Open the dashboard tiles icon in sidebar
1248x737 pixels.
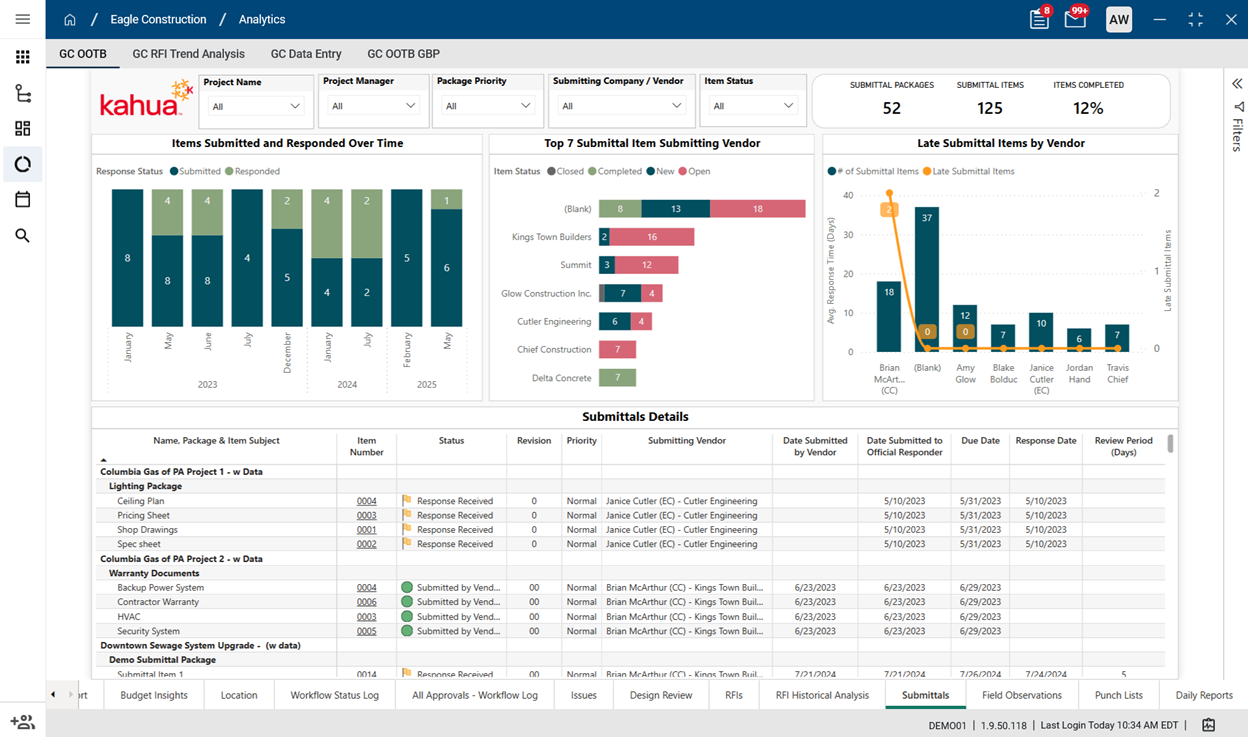22,128
